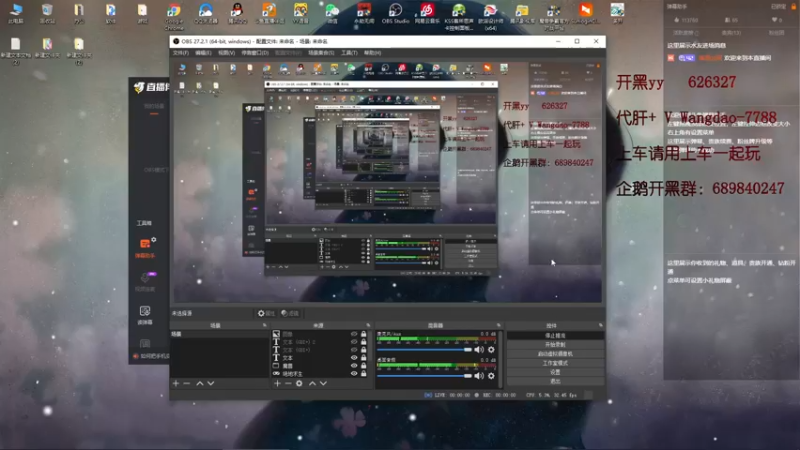The width and height of the screenshot is (800, 450).
Task: Click the studio mode button
Action: coord(555,363)
